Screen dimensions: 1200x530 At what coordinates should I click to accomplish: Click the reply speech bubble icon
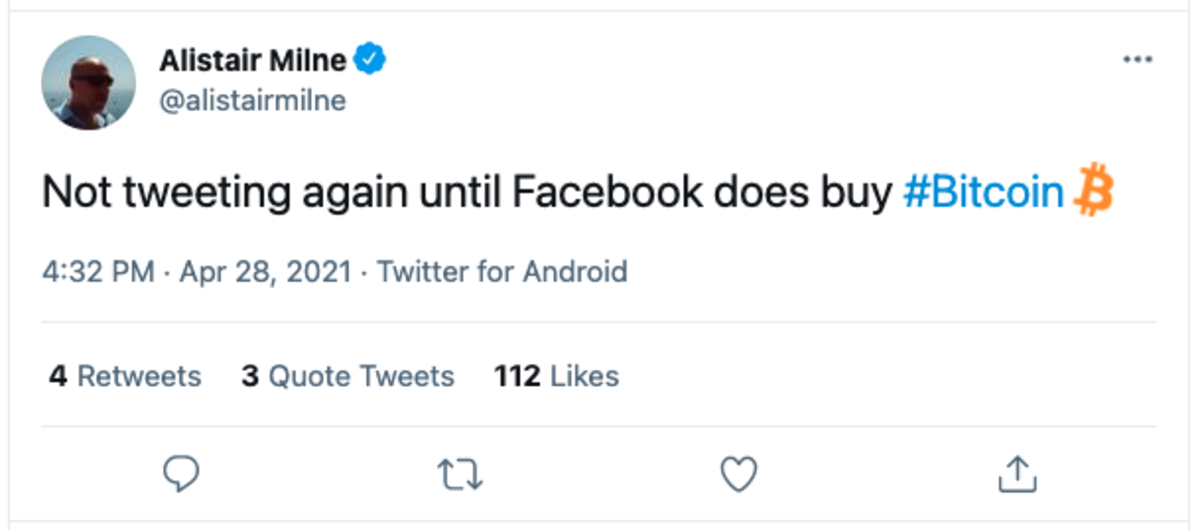click(x=181, y=474)
